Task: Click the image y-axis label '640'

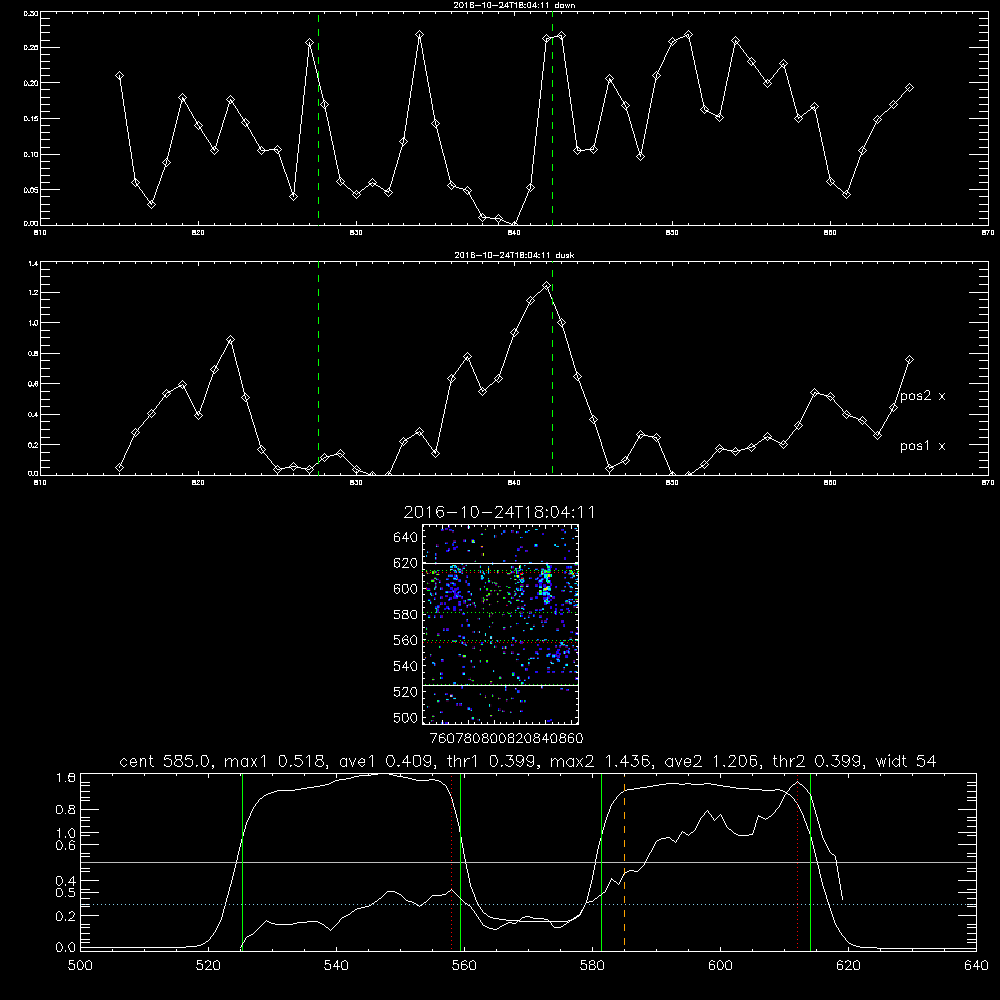Action: pyautogui.click(x=406, y=537)
